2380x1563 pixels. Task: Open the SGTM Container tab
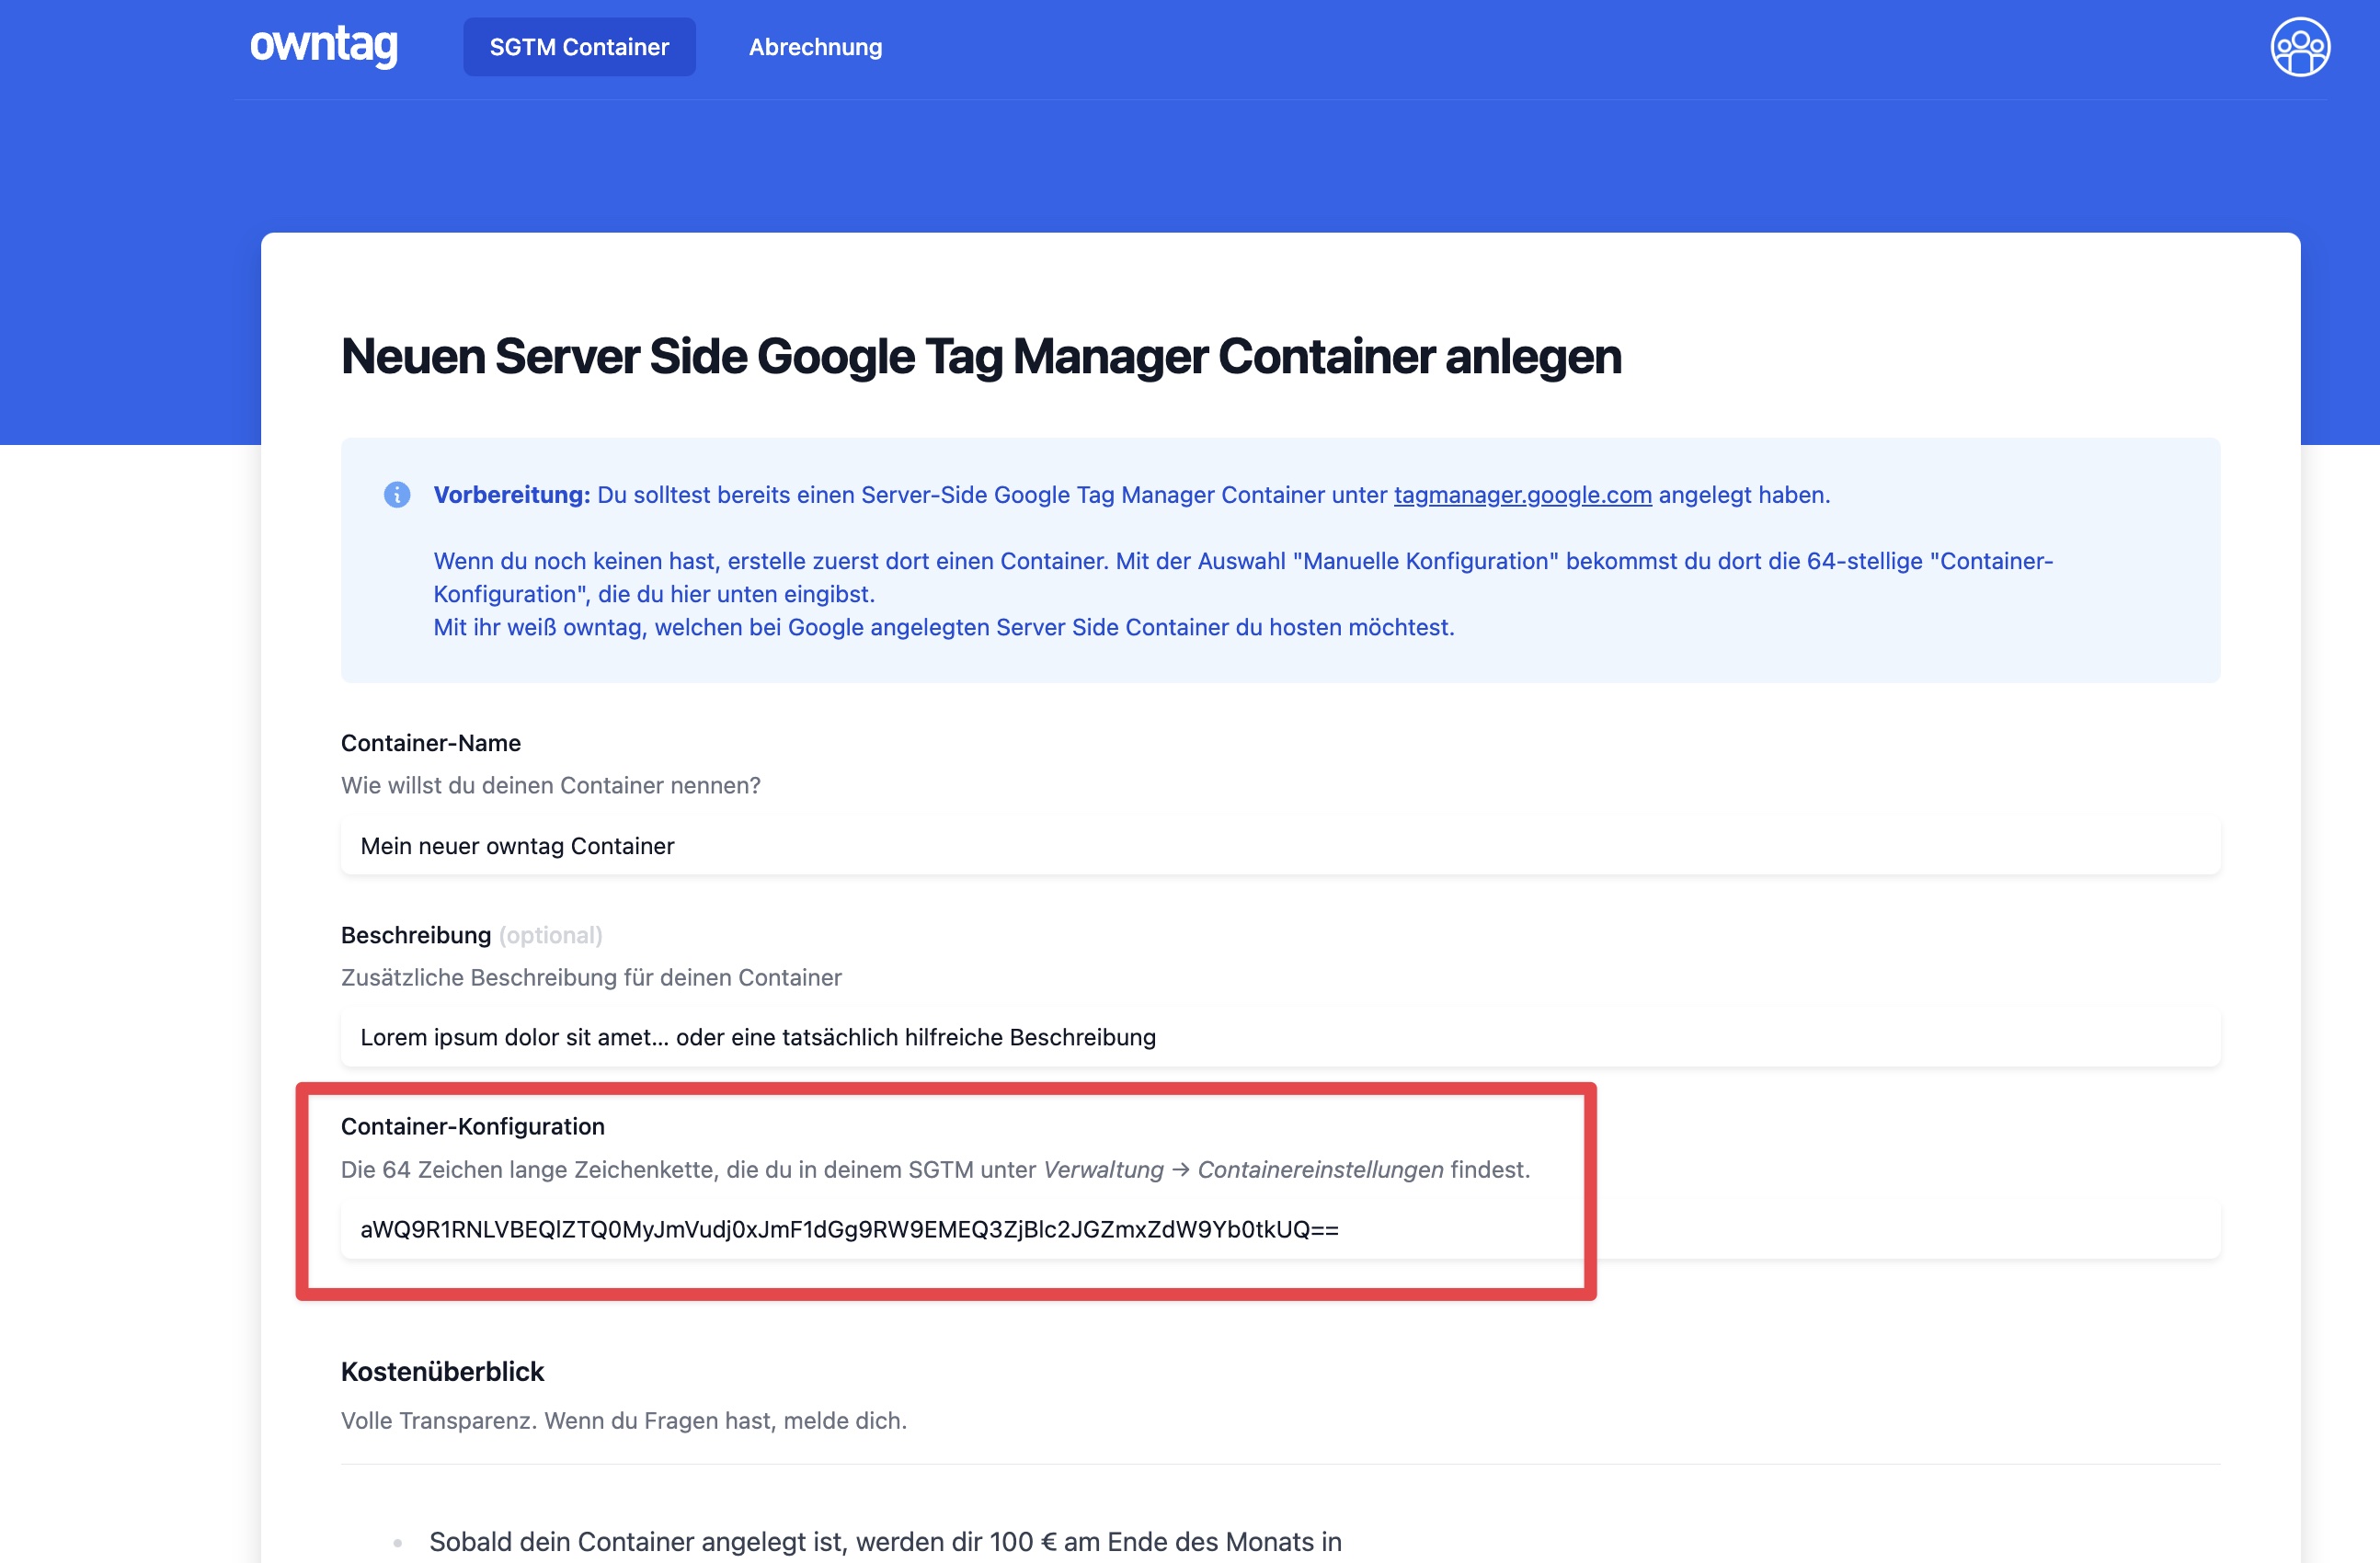[579, 47]
